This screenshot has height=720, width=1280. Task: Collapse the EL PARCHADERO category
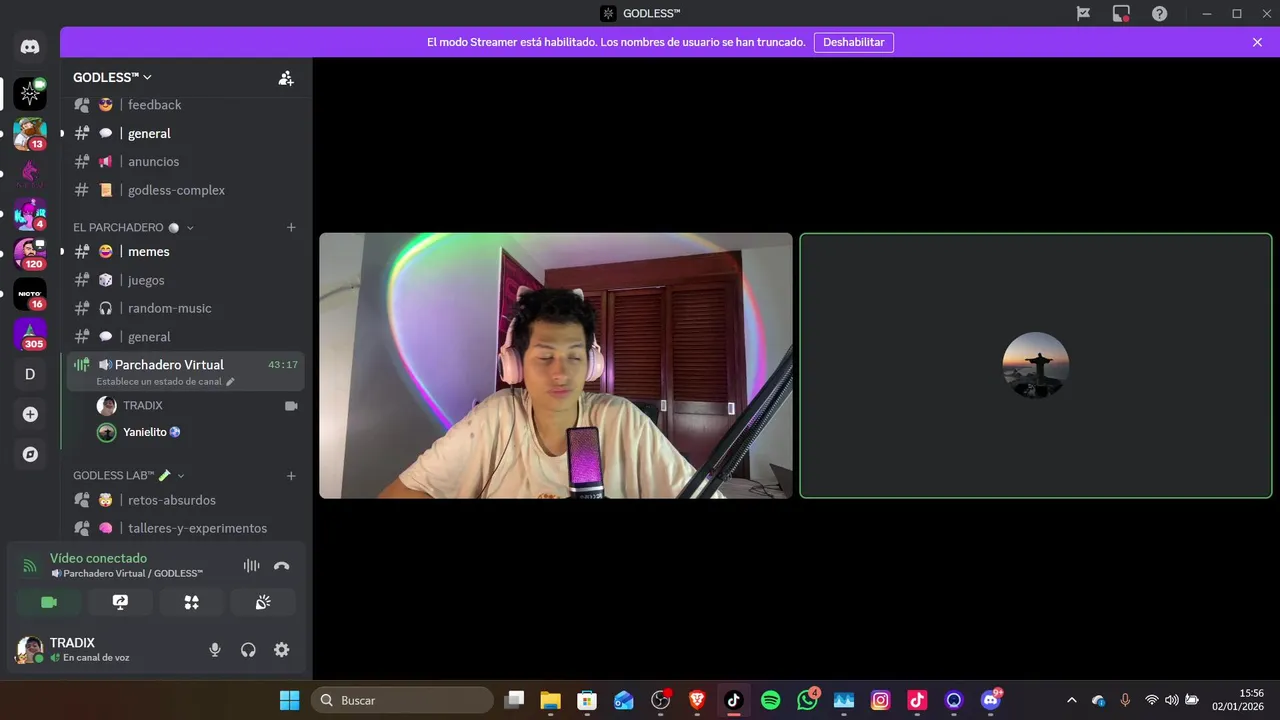(133, 227)
